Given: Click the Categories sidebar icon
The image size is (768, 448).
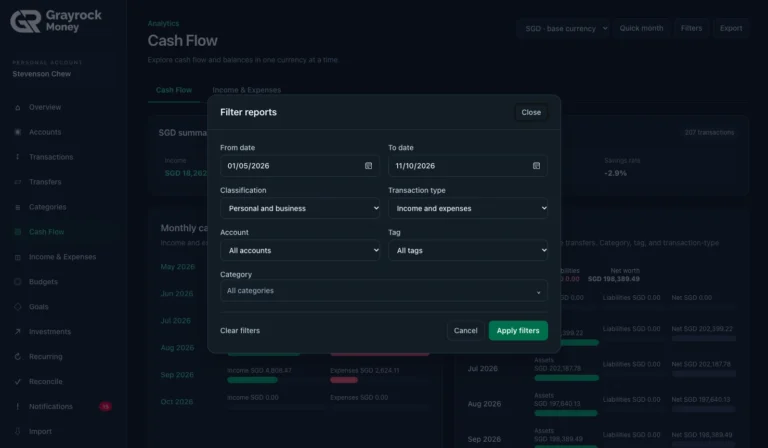Looking at the screenshot, I should [18, 207].
